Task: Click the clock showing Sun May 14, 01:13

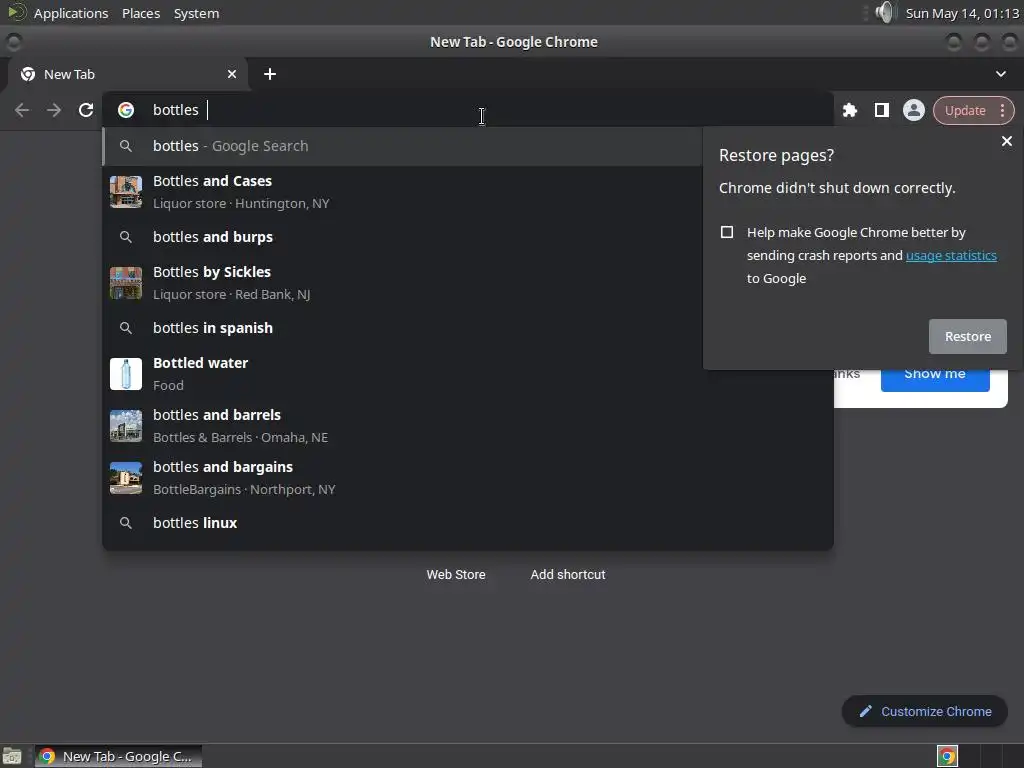Action: (962, 13)
